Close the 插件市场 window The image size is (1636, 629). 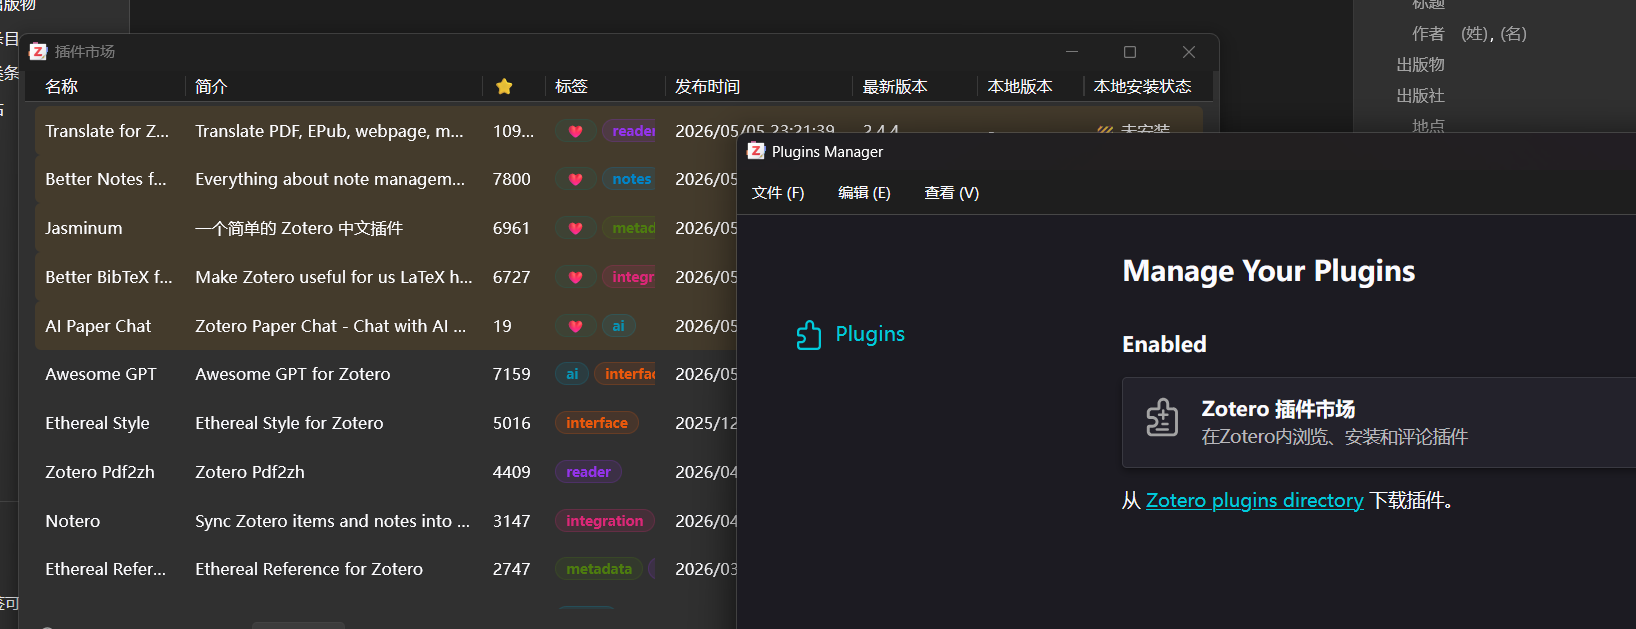pos(1189,52)
